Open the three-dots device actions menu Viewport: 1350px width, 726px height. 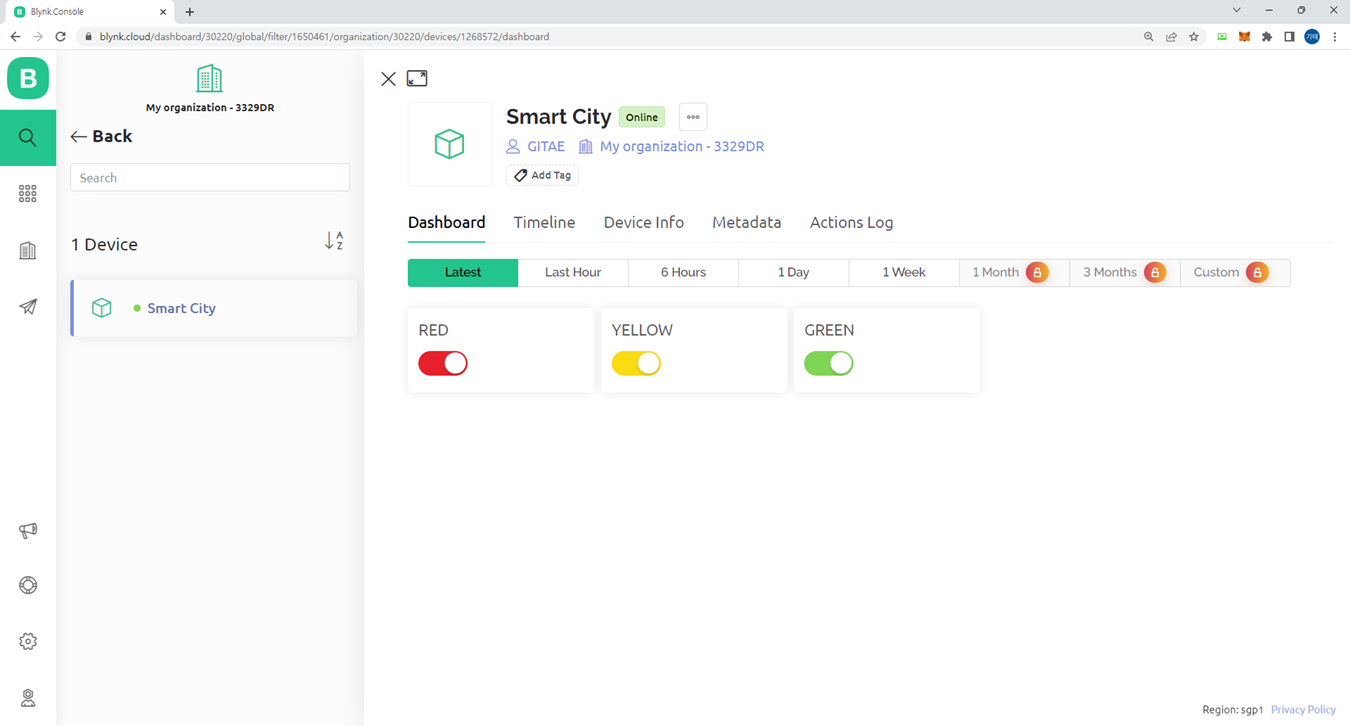click(x=693, y=117)
